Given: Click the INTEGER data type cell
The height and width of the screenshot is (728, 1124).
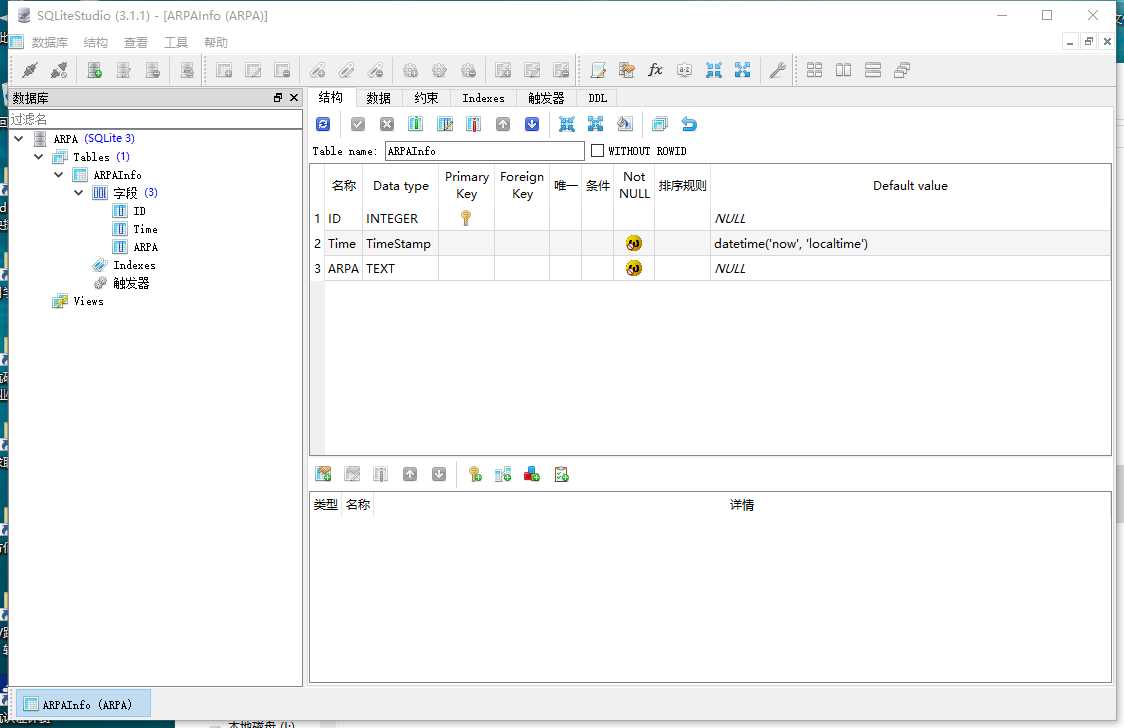Looking at the screenshot, I should [x=400, y=218].
